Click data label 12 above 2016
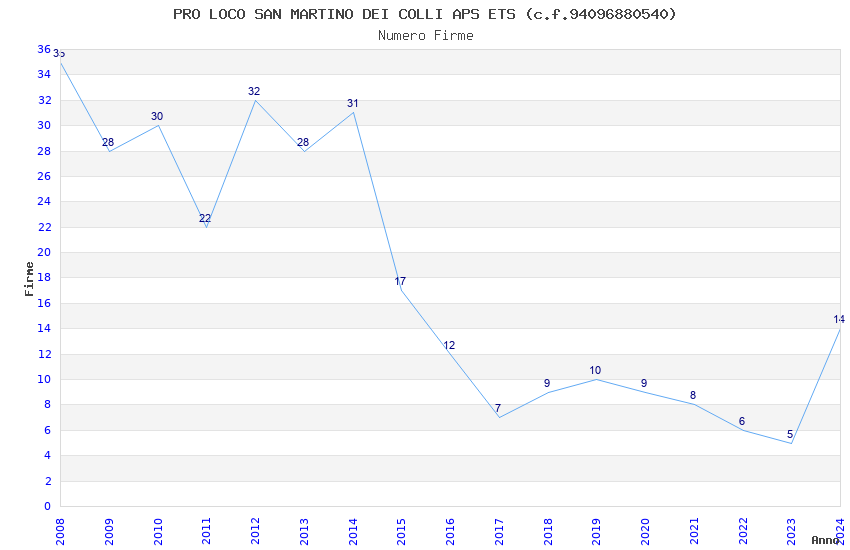This screenshot has height=550, width=850. click(449, 345)
